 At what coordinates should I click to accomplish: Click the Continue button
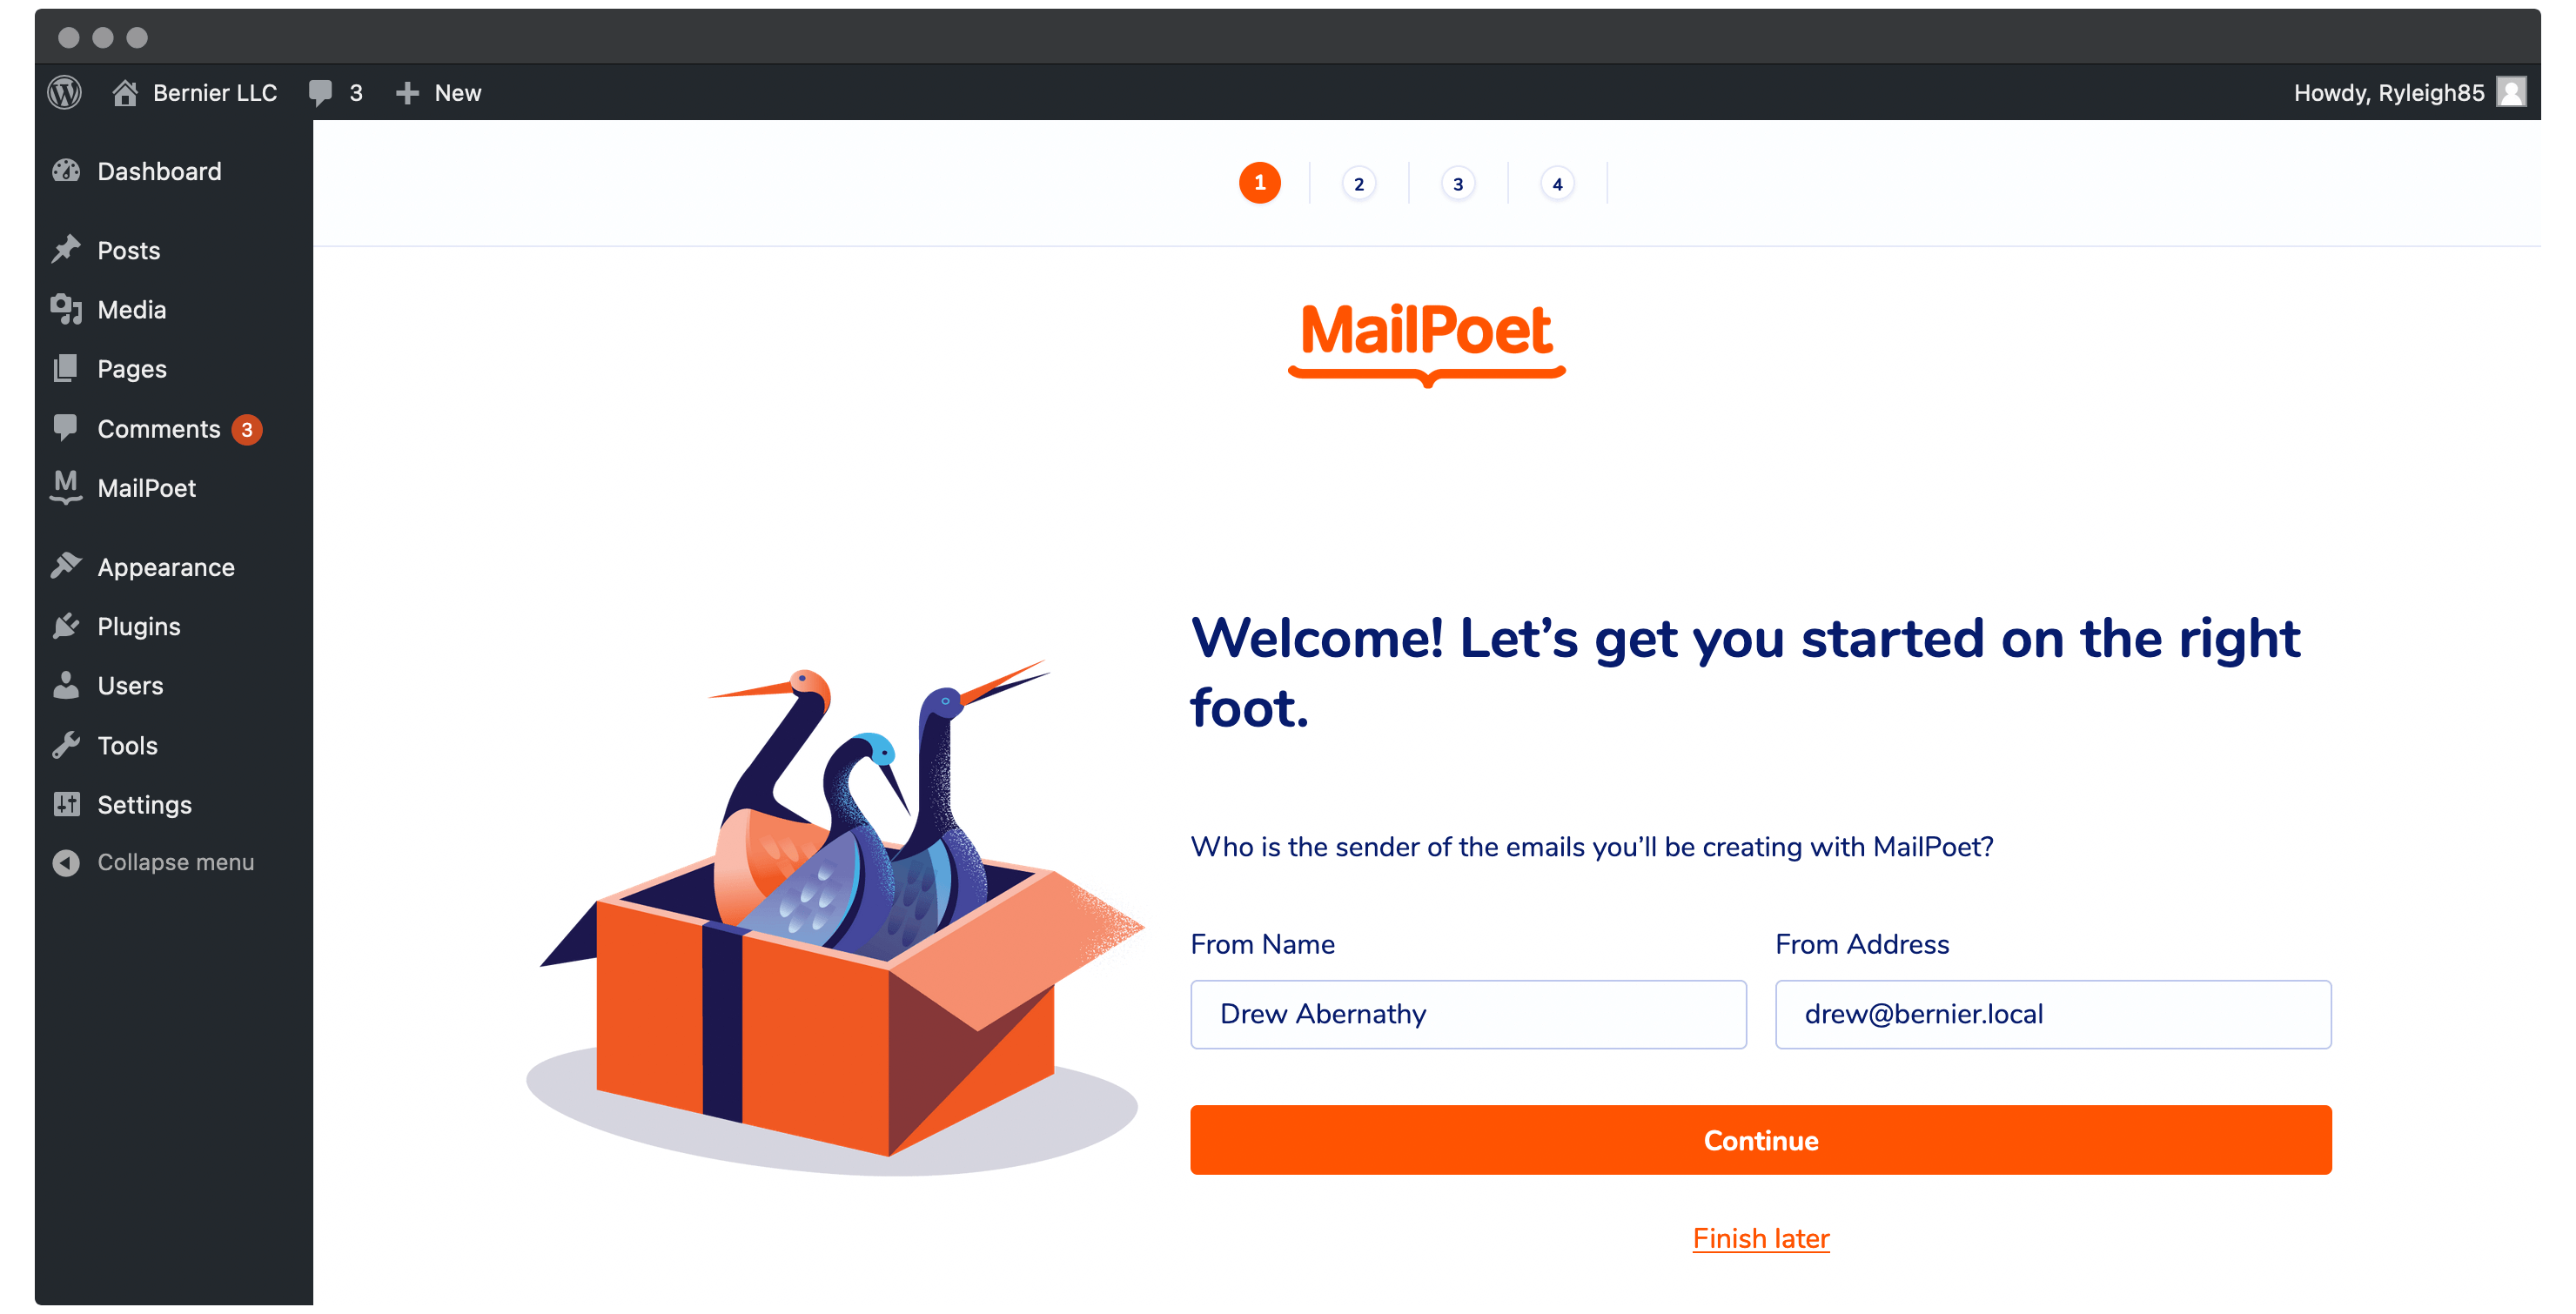(x=1760, y=1143)
